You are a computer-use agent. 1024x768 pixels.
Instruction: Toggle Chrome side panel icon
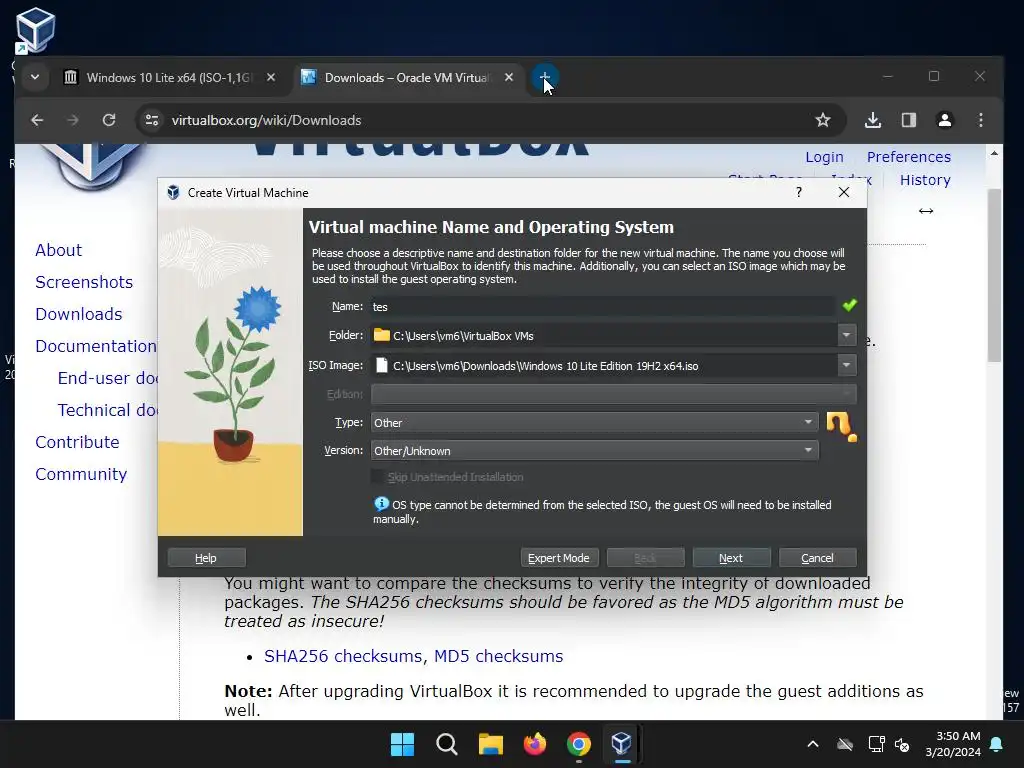click(909, 120)
